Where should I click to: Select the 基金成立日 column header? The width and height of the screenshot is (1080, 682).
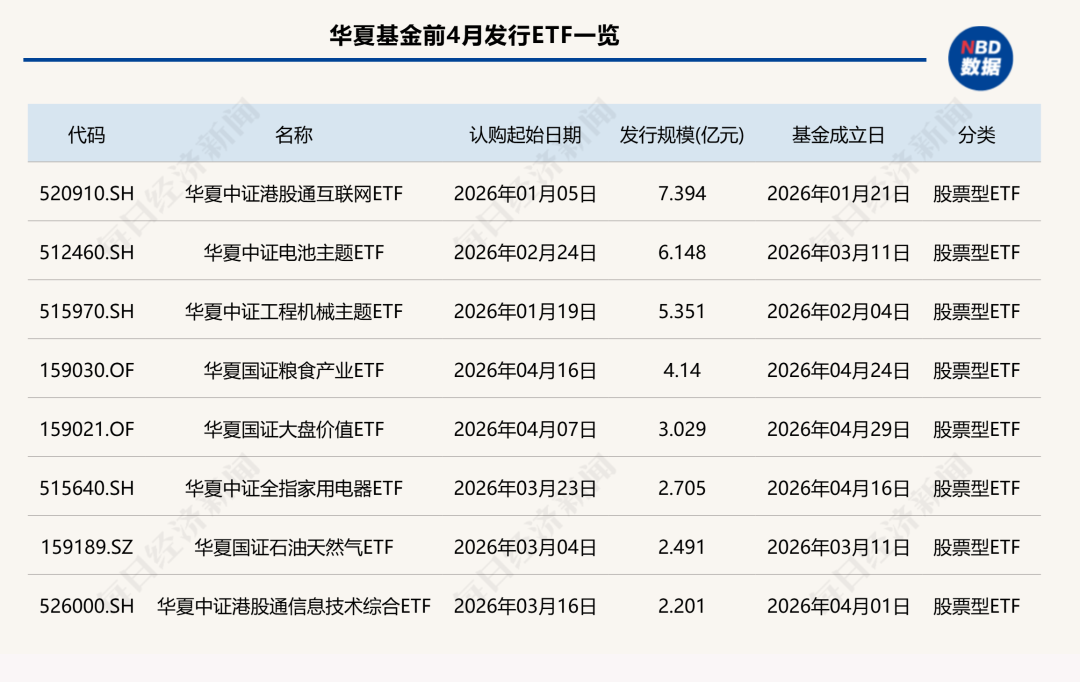tap(838, 135)
